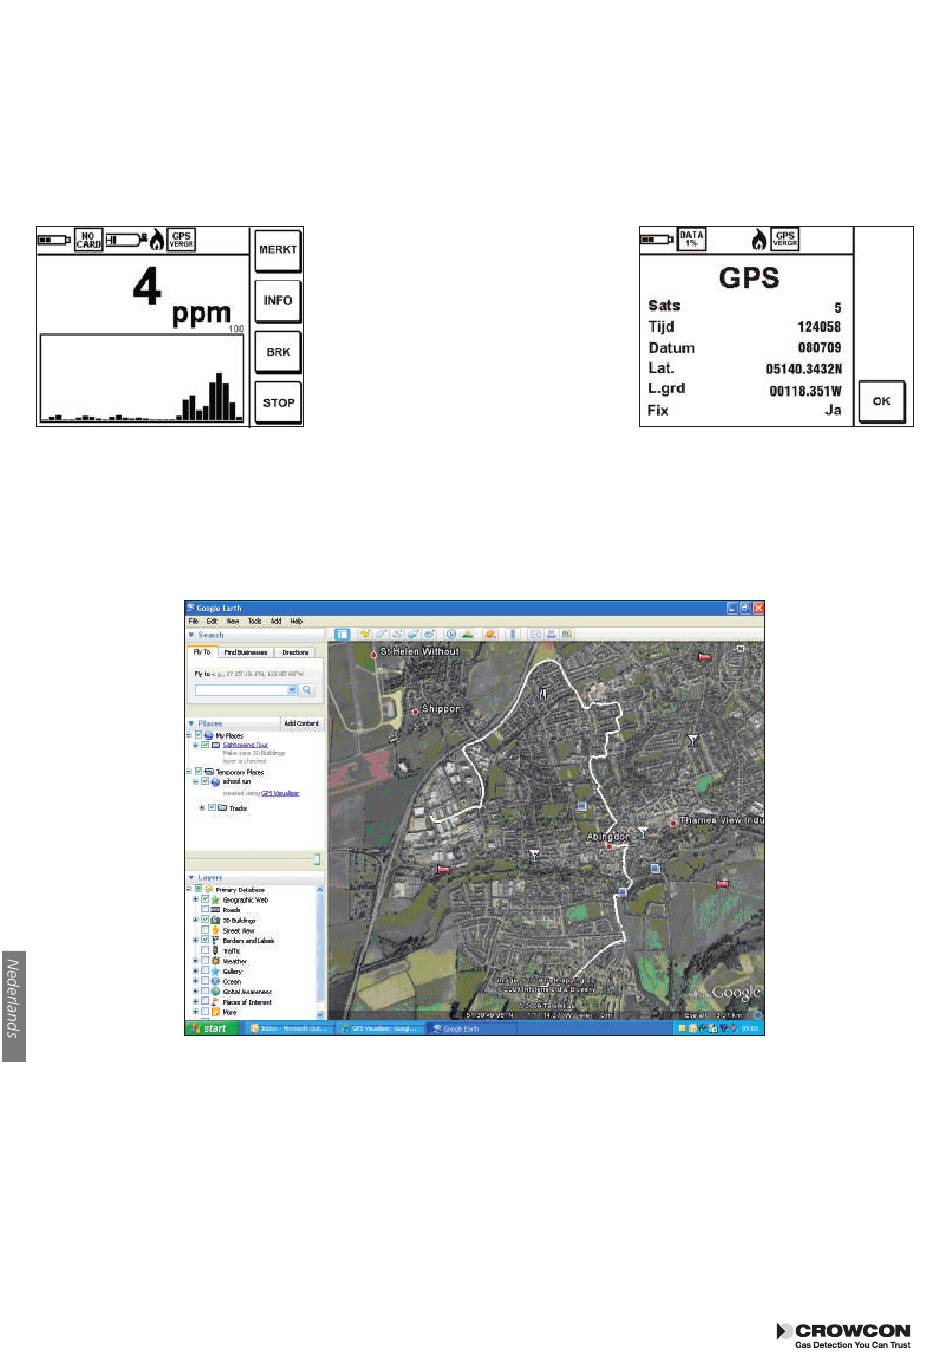Click the NO CARD icon on ppm screen
950x1364 pixels.
88,240
